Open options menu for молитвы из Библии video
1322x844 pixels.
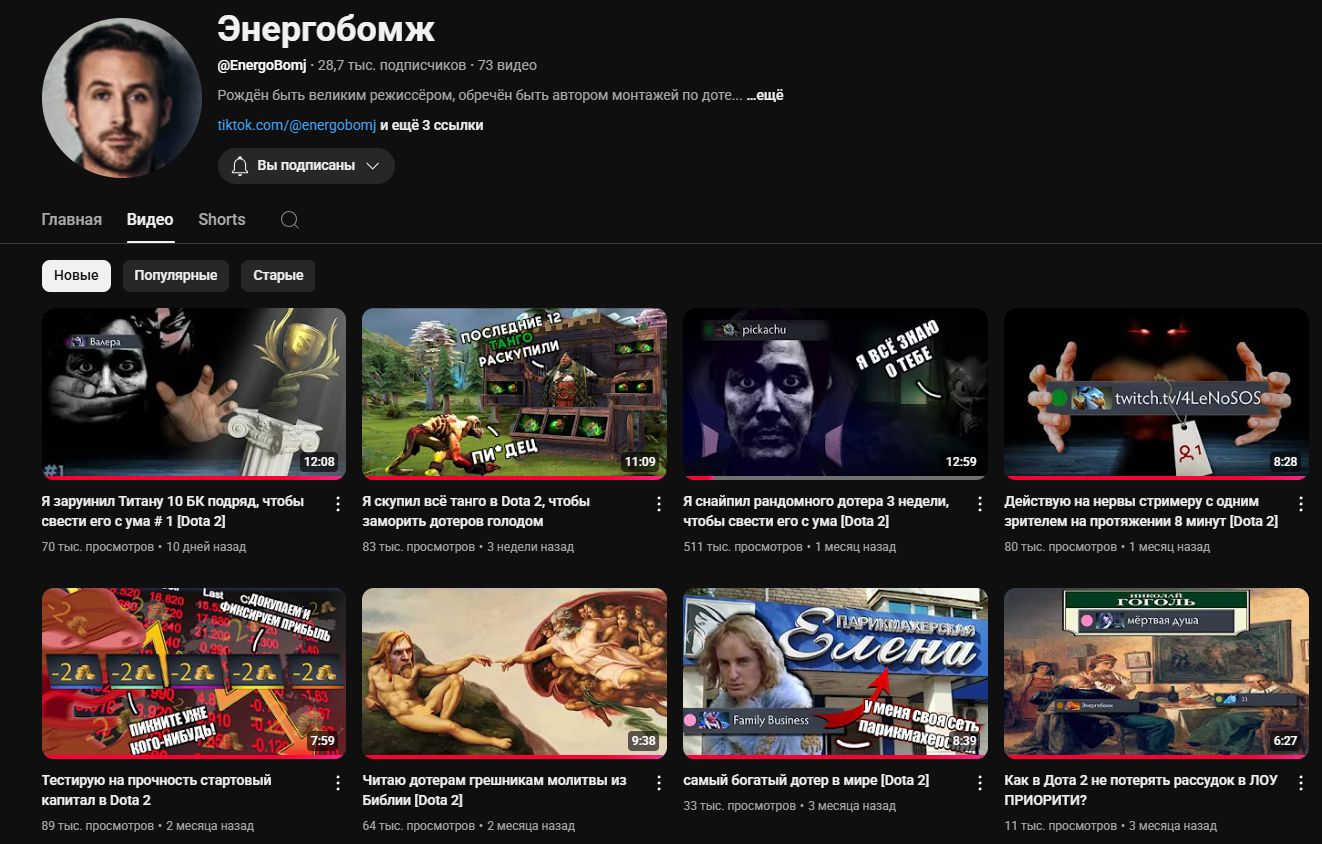[x=659, y=783]
